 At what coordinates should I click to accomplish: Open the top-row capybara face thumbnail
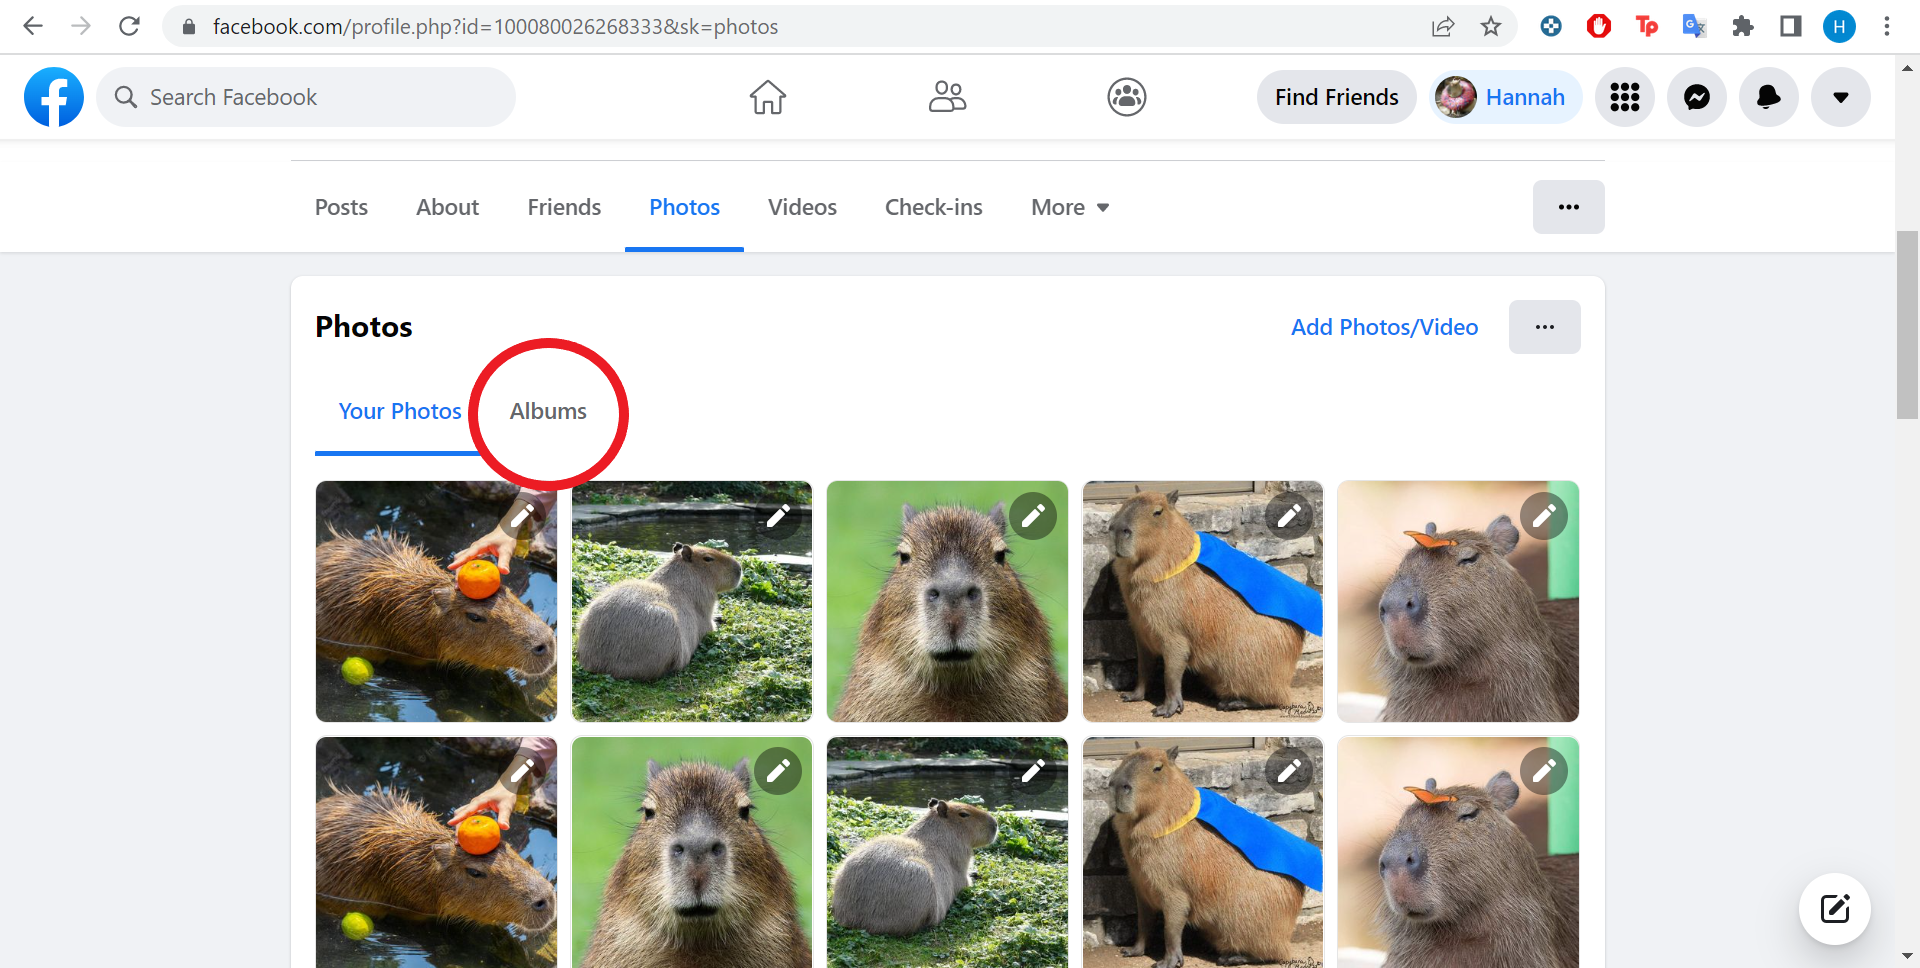[947, 601]
